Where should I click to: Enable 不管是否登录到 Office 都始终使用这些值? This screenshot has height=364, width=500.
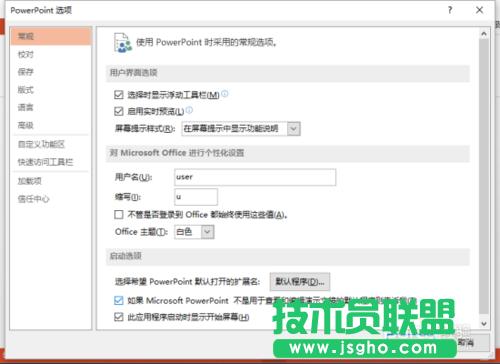[x=119, y=214]
